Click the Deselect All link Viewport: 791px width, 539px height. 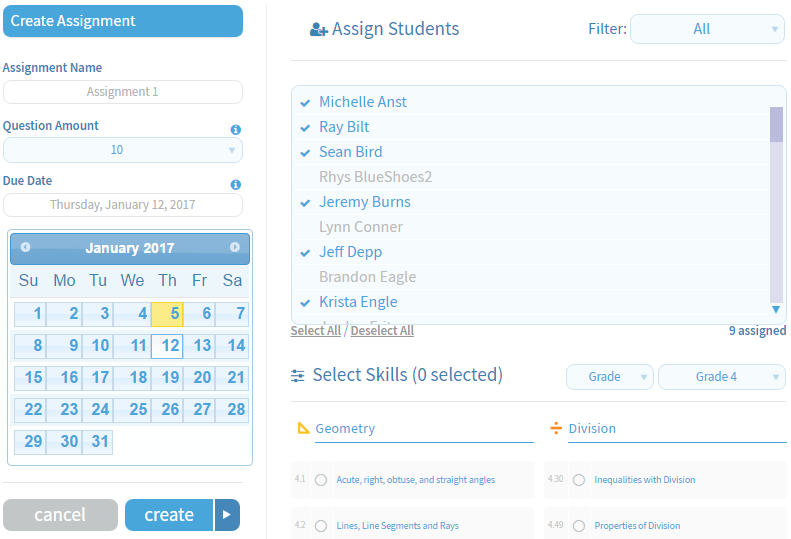[x=382, y=331]
